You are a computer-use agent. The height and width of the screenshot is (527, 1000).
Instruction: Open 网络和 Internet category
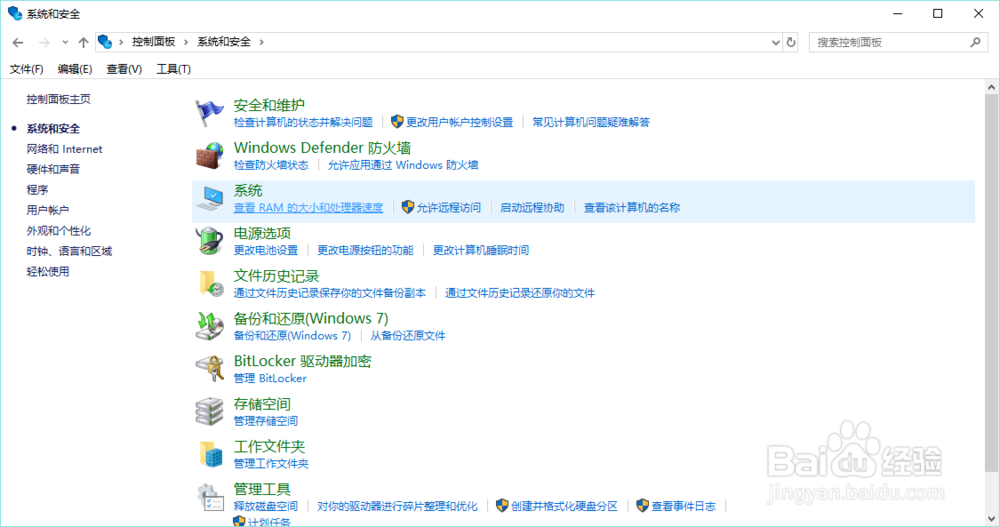[64, 149]
